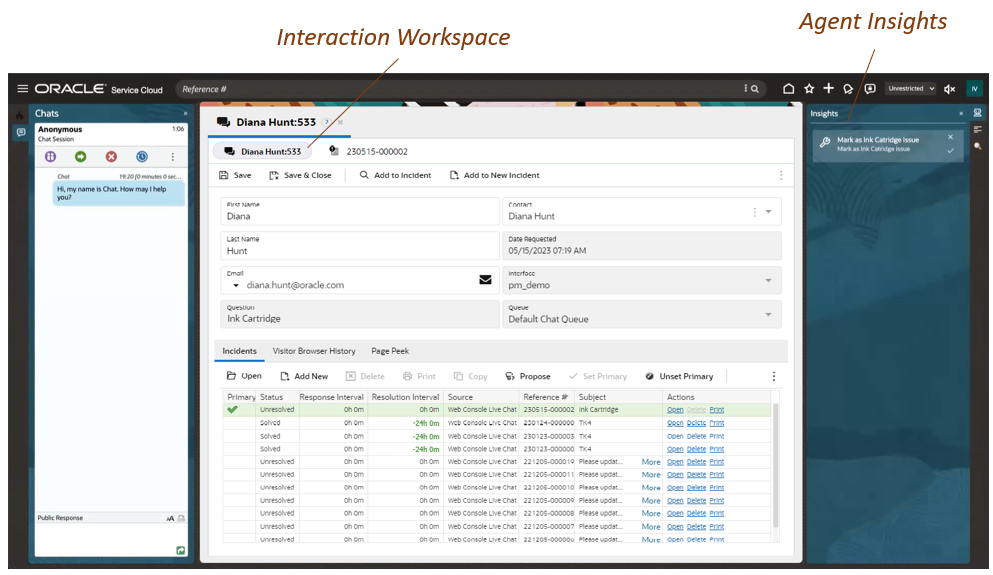Viewport: 993px width, 575px height.
Task: Expand the Interface pm_demo dropdown
Action: click(768, 280)
